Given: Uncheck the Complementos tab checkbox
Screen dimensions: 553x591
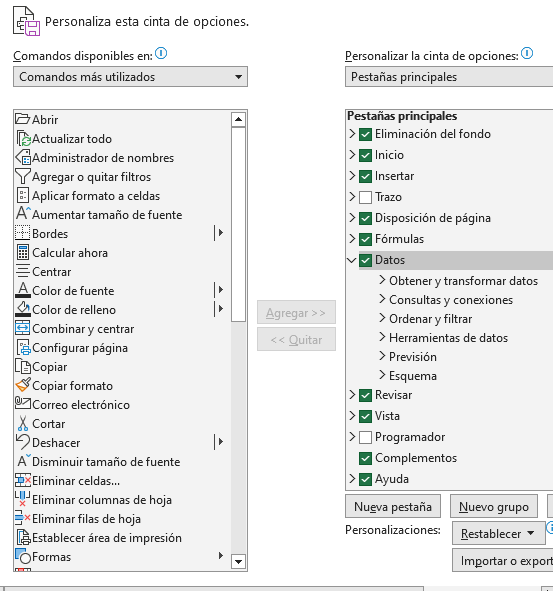Looking at the screenshot, I should point(365,458).
